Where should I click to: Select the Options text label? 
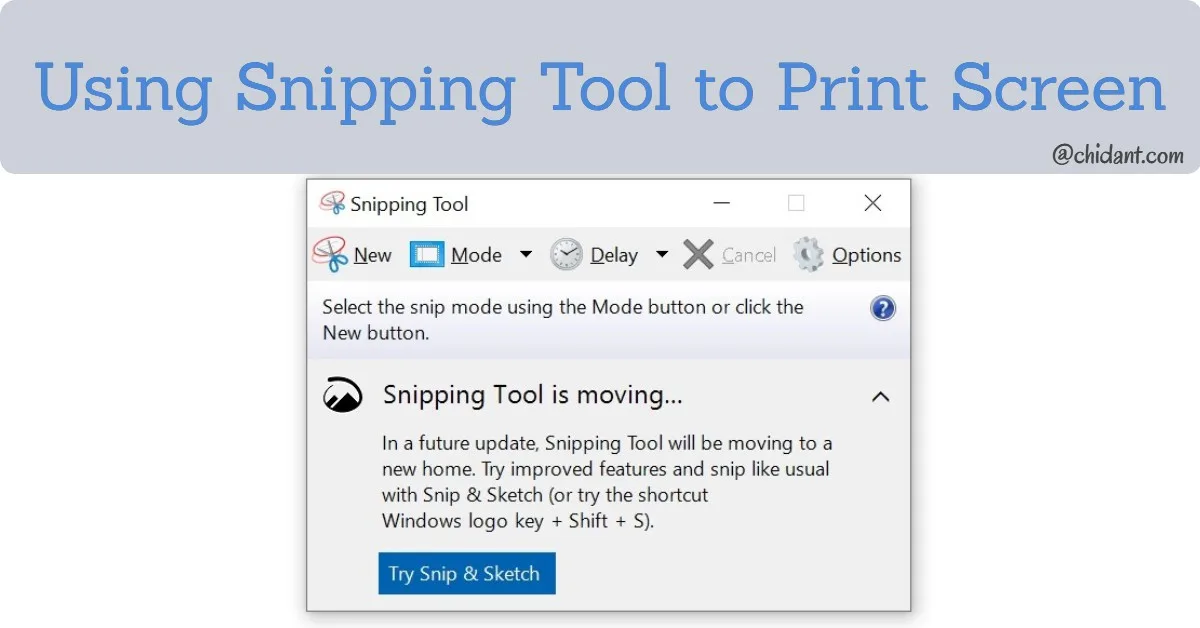867,256
